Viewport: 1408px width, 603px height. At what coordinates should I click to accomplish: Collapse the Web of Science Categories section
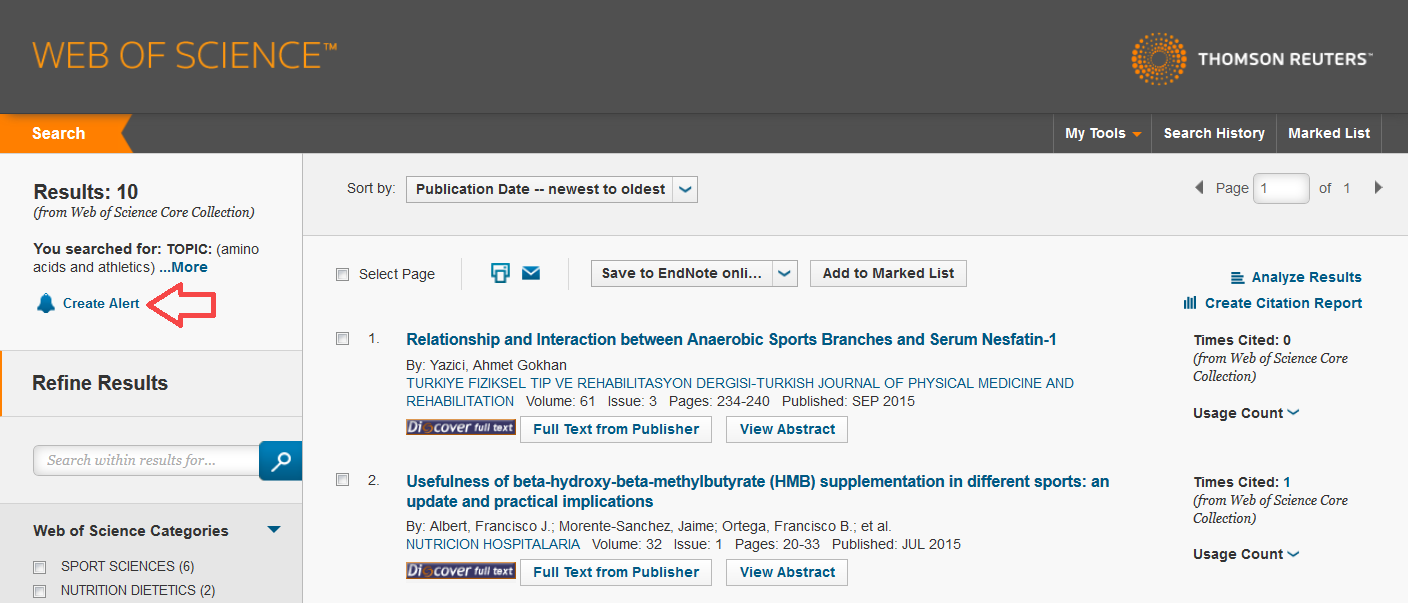274,530
